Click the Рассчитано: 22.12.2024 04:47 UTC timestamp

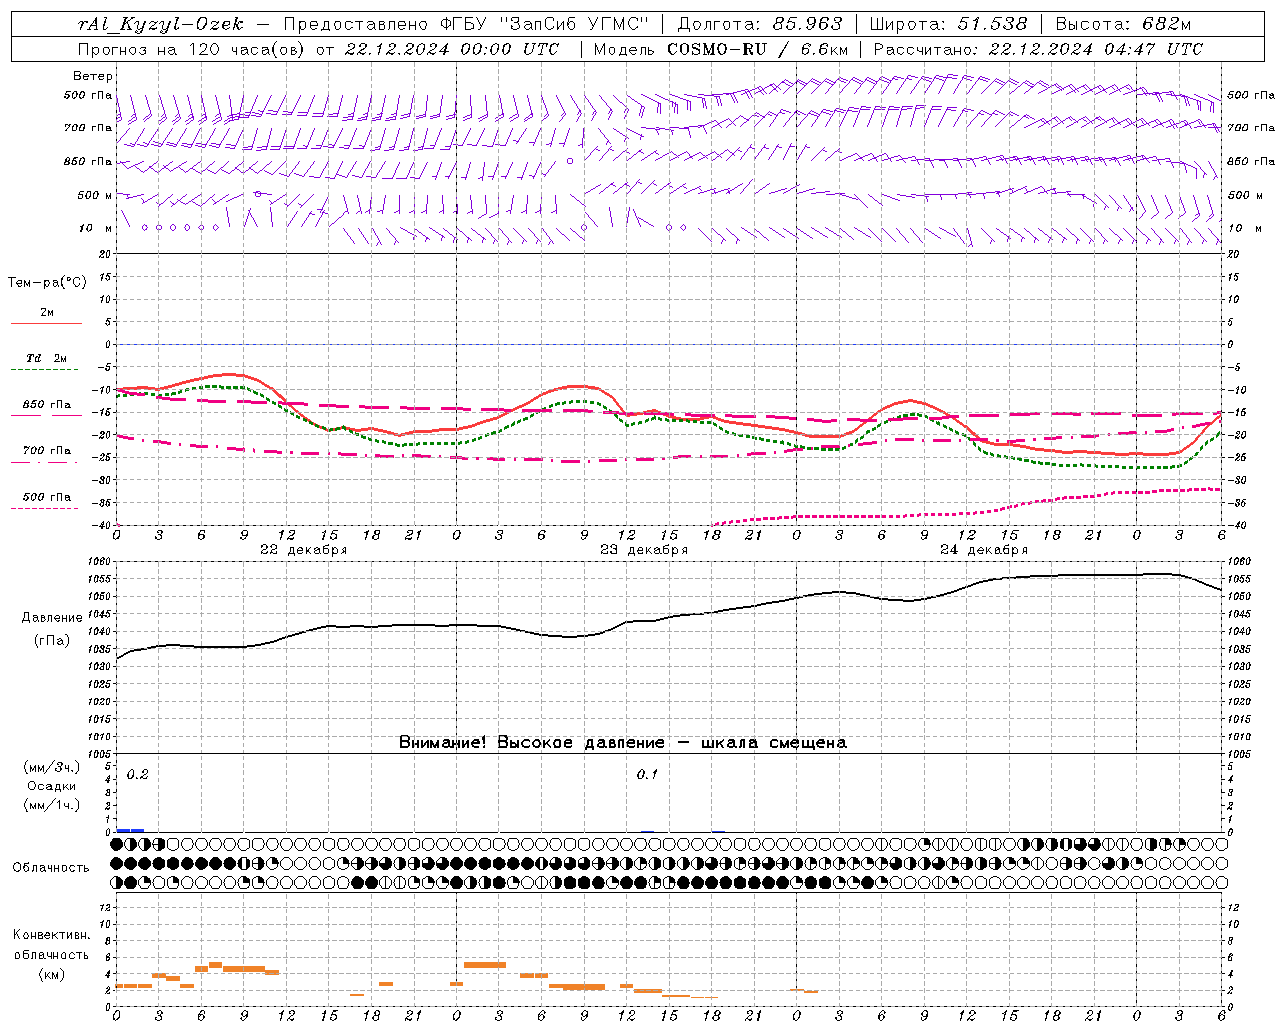1038,49
